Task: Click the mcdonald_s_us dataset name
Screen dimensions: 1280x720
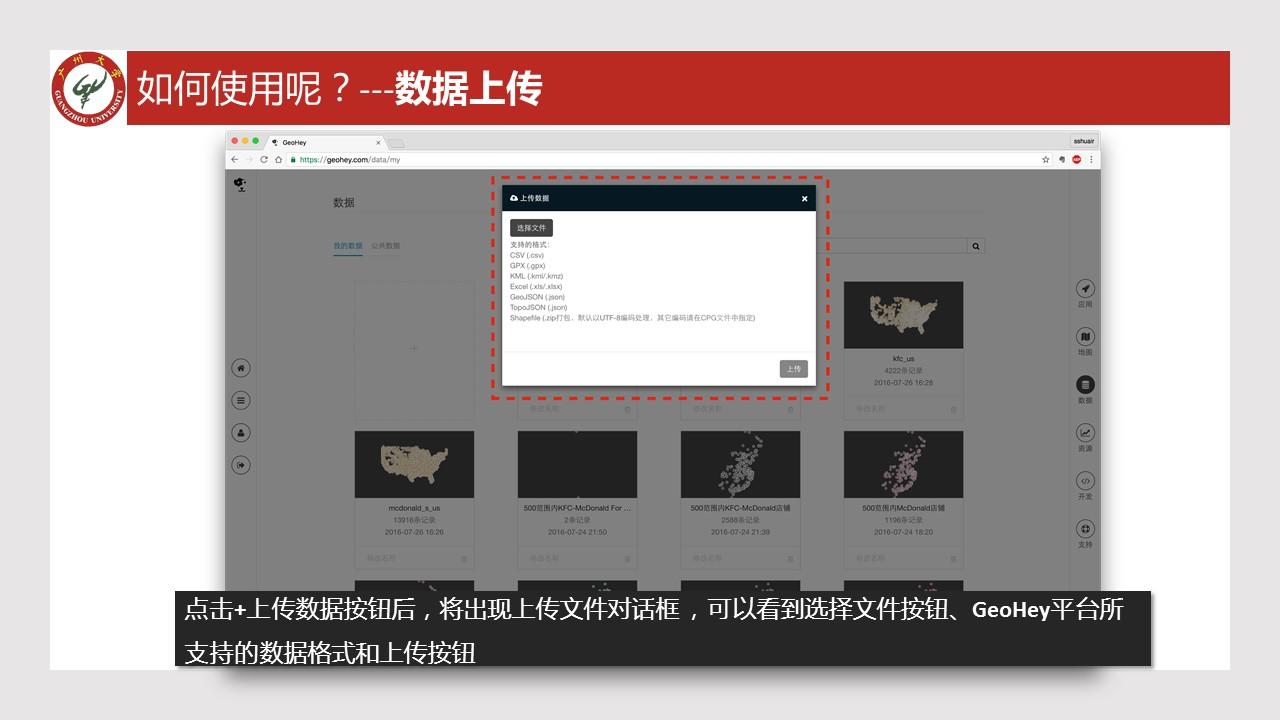Action: 414,508
